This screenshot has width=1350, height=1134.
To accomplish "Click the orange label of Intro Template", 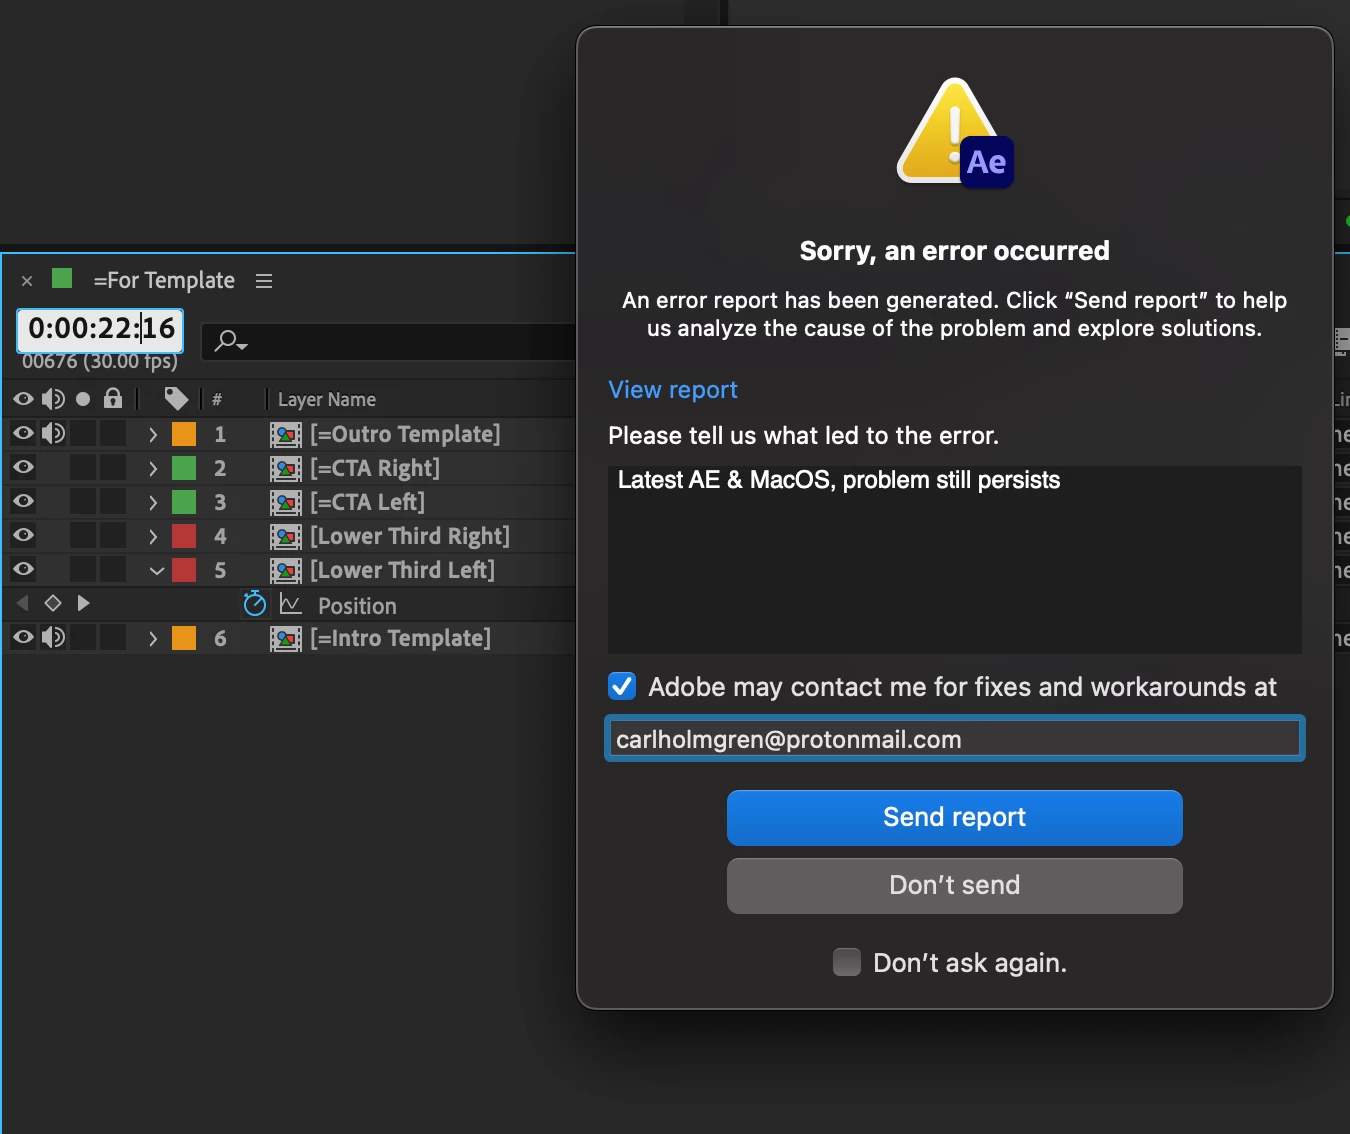I will pos(184,638).
